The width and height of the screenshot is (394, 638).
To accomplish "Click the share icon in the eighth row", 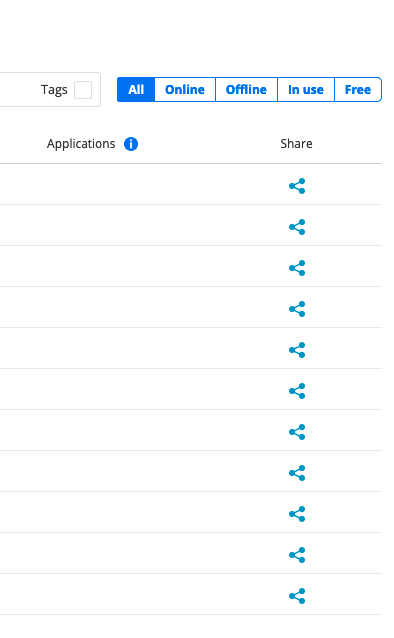I will (x=297, y=473).
